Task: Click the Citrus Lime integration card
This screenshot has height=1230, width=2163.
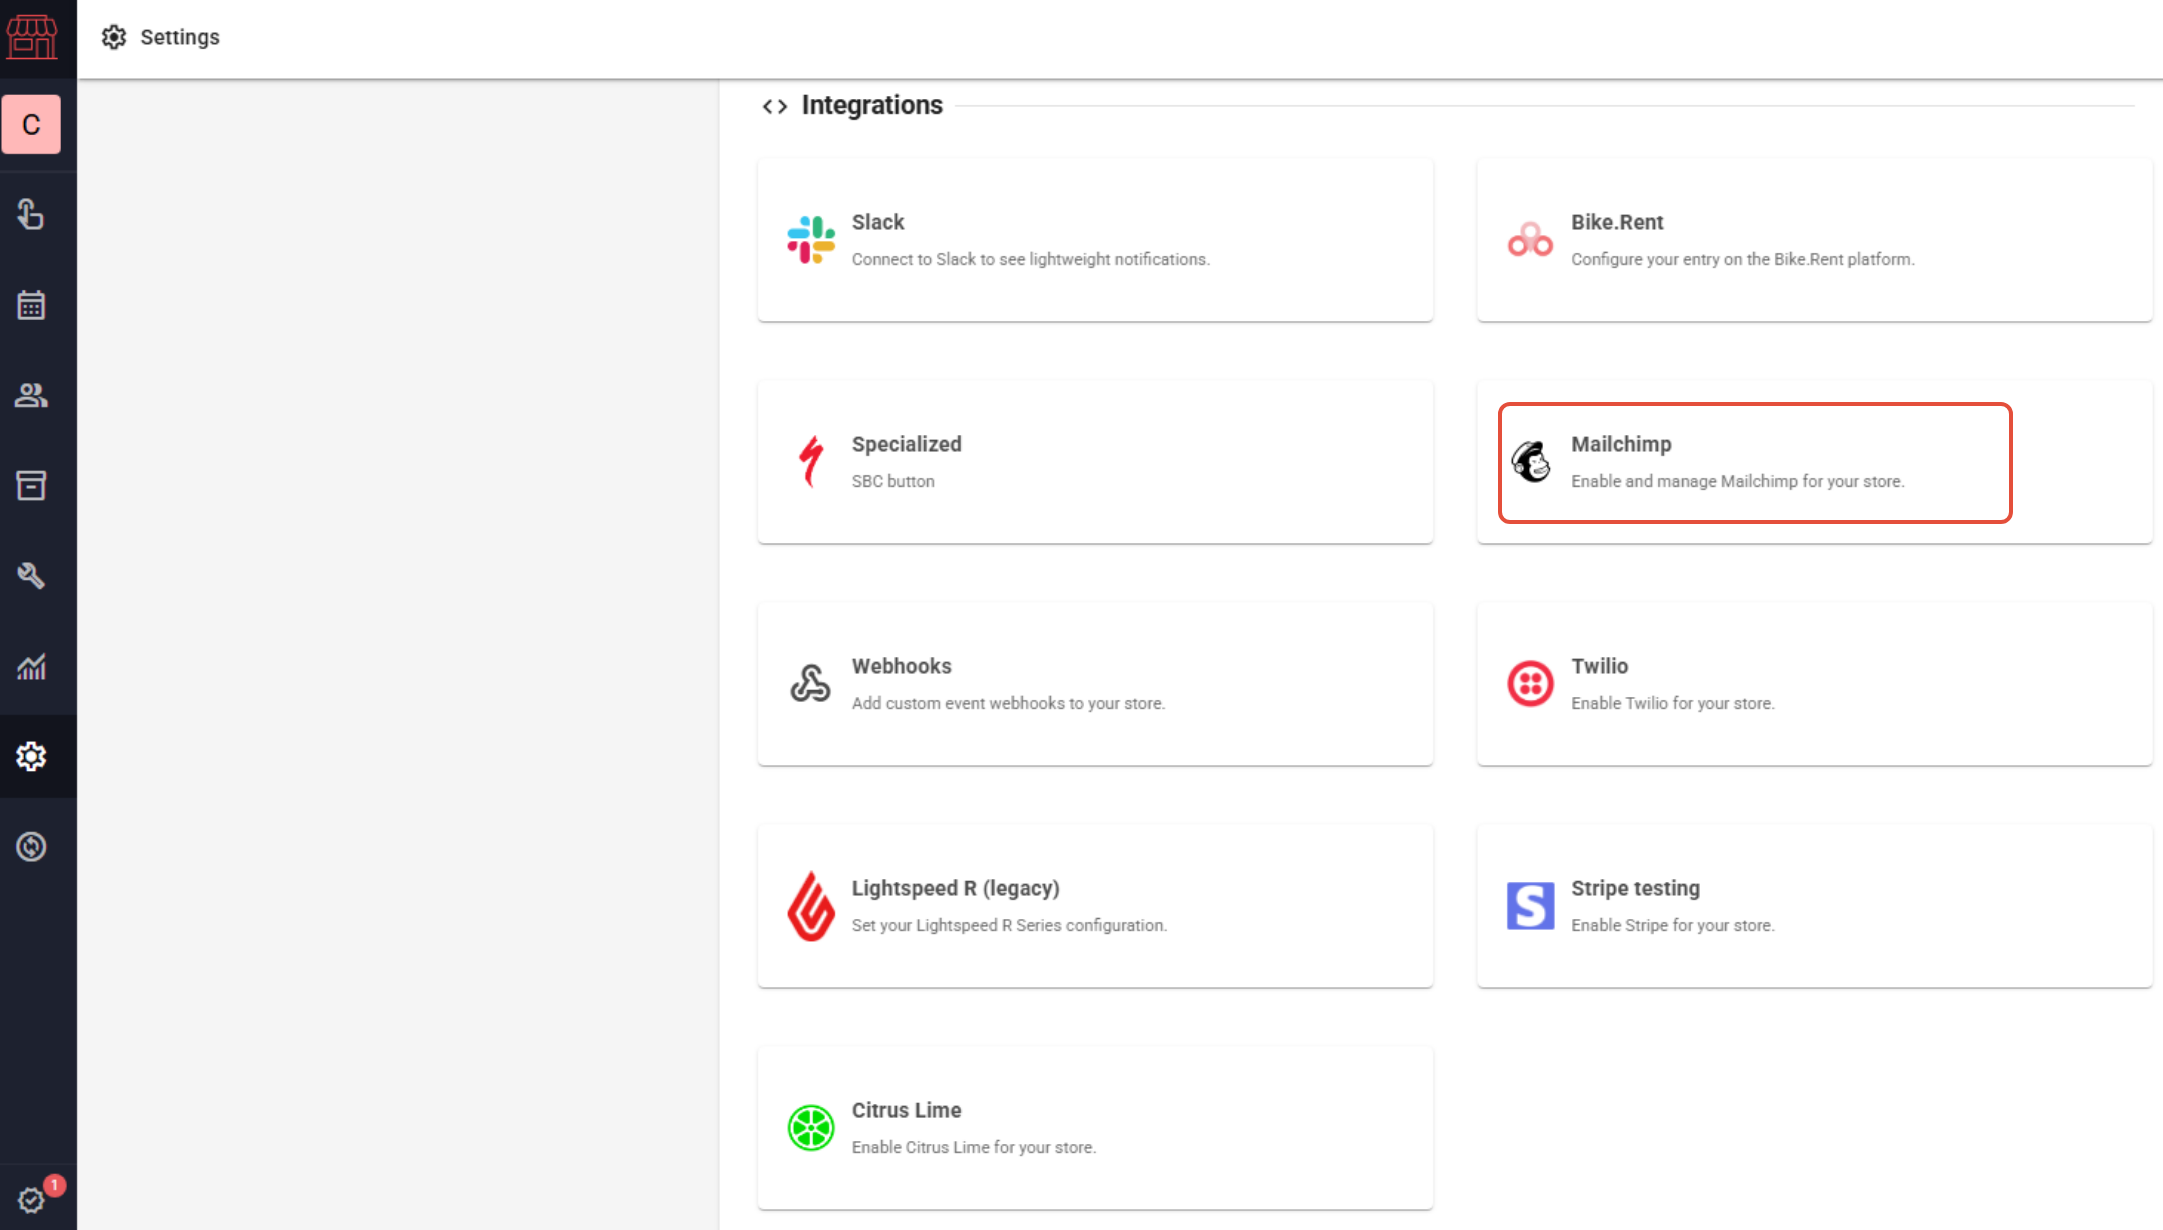Action: click(x=1095, y=1128)
